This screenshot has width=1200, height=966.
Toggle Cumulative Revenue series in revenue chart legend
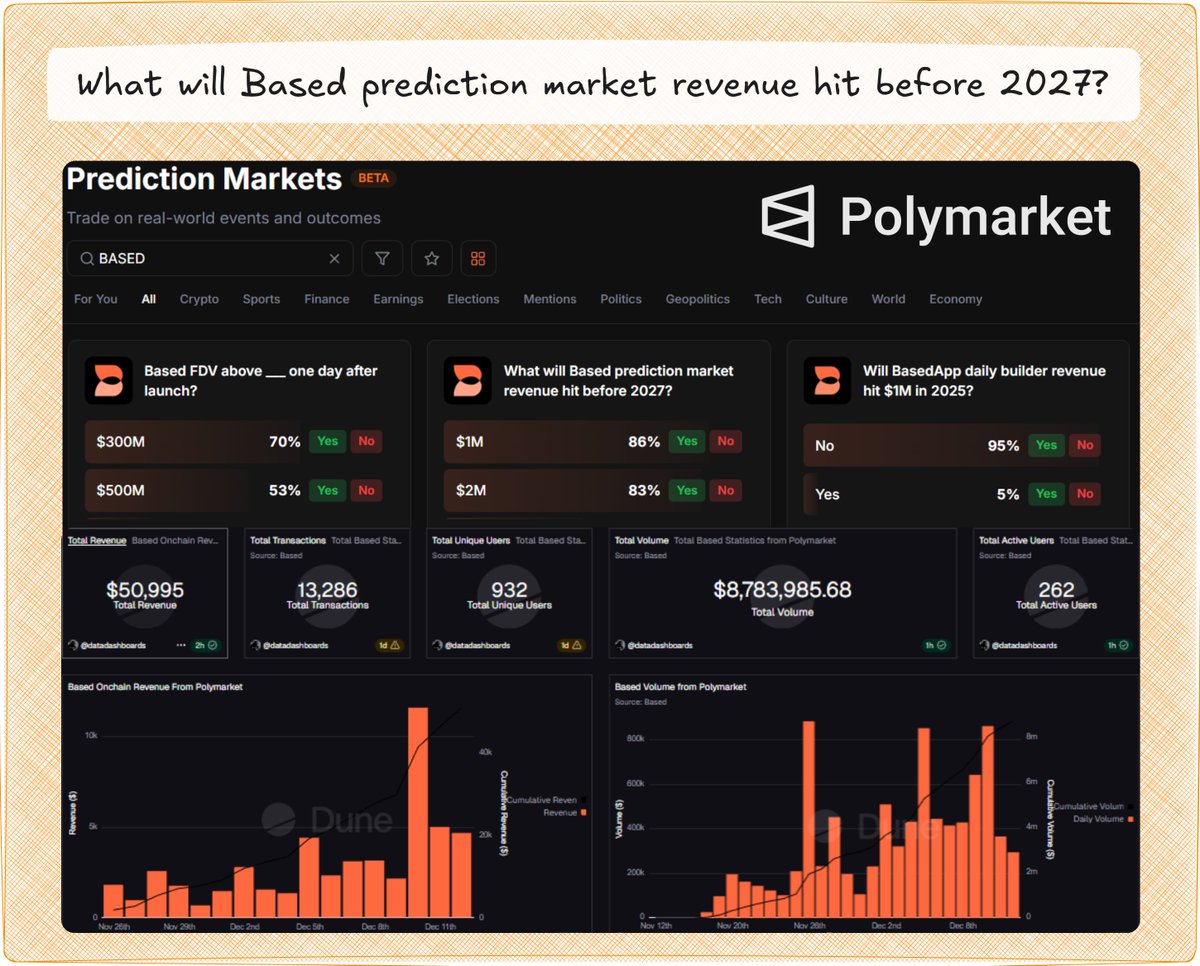(547, 801)
